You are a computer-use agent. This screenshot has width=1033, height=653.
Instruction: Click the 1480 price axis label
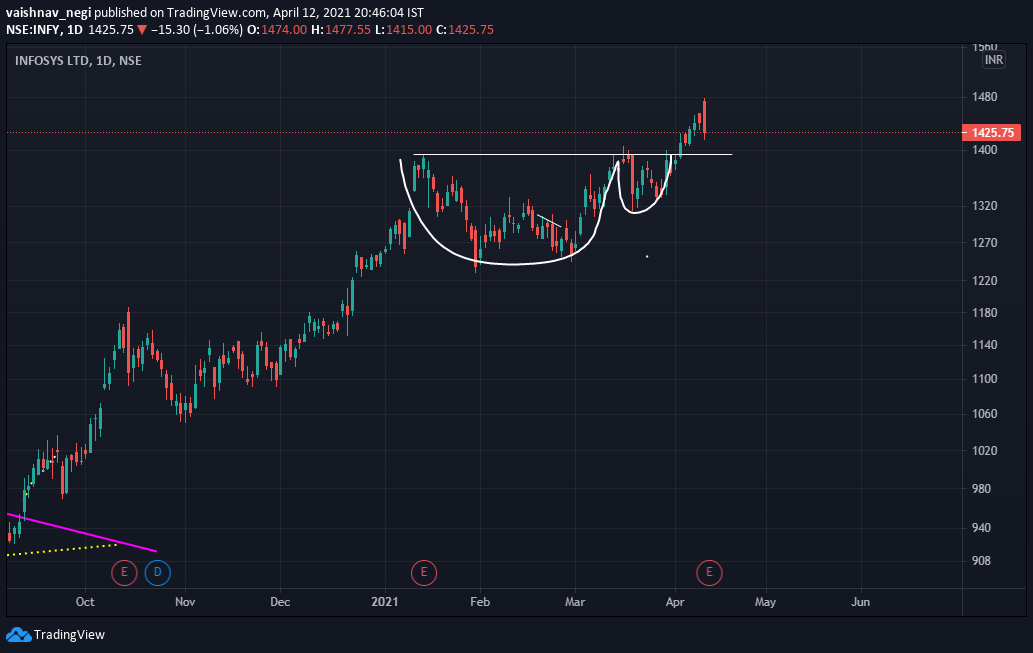coord(985,97)
